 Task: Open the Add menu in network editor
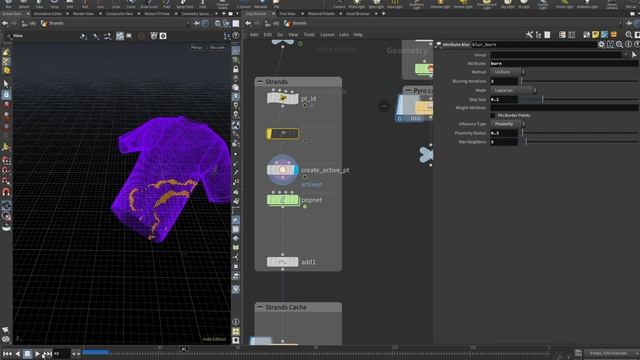tap(254, 35)
